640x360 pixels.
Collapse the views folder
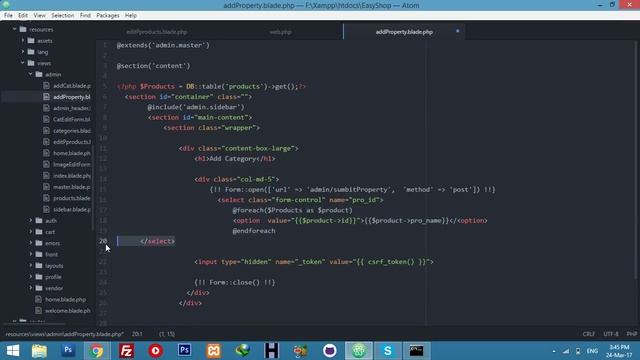tap(23, 63)
